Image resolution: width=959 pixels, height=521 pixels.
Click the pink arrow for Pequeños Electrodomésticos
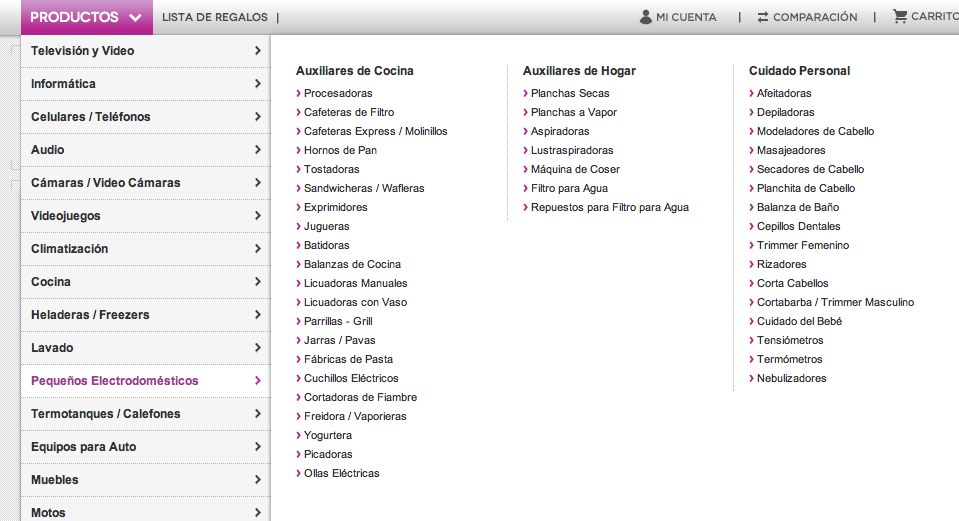coord(257,381)
